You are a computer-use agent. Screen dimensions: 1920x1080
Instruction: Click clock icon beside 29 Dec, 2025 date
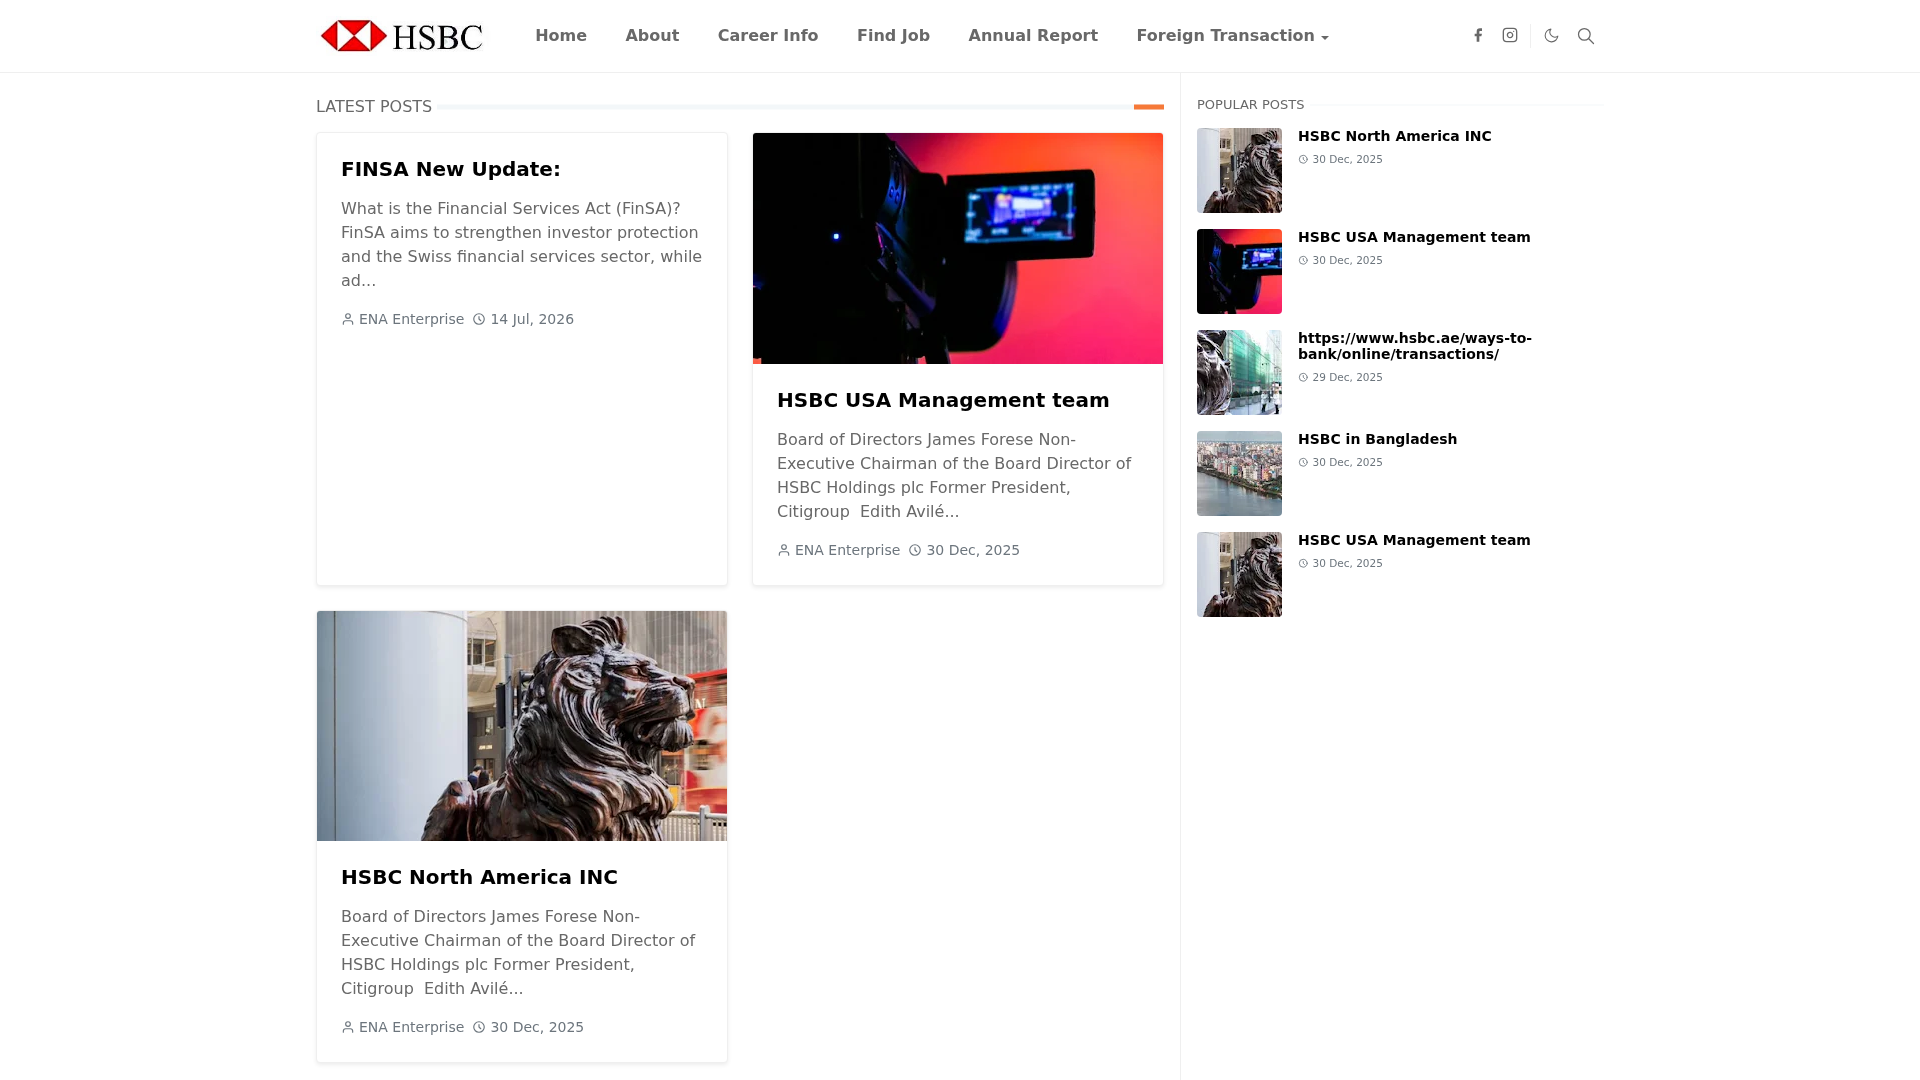[x=1303, y=378]
